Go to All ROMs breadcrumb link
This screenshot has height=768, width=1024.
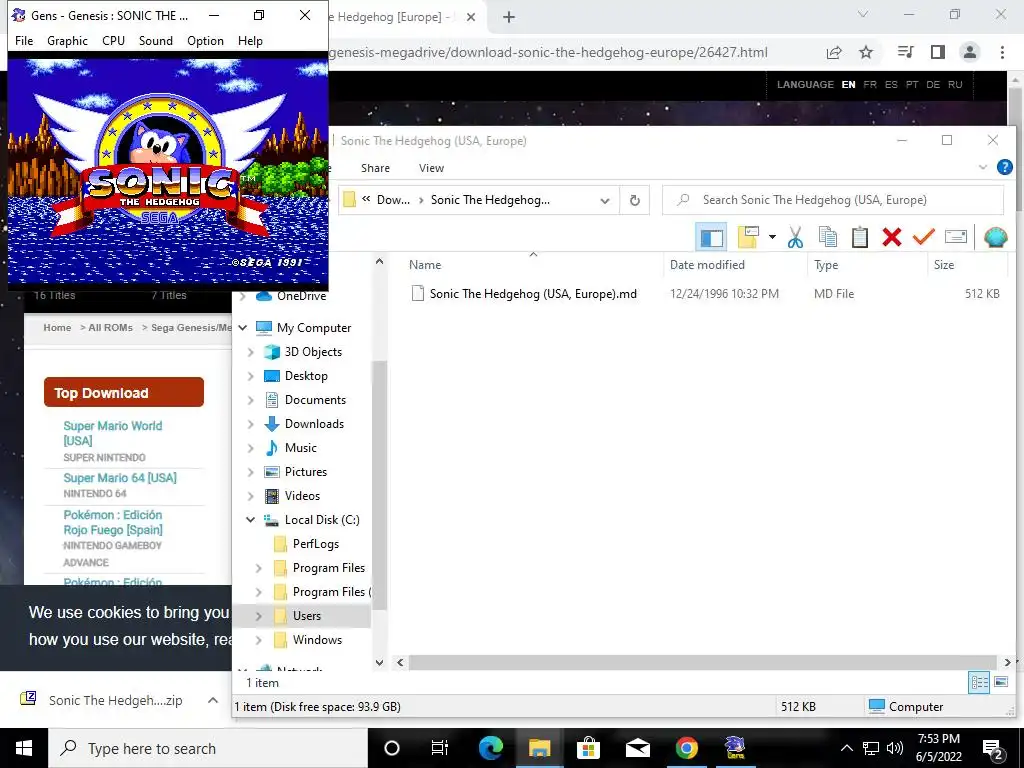[x=110, y=328]
